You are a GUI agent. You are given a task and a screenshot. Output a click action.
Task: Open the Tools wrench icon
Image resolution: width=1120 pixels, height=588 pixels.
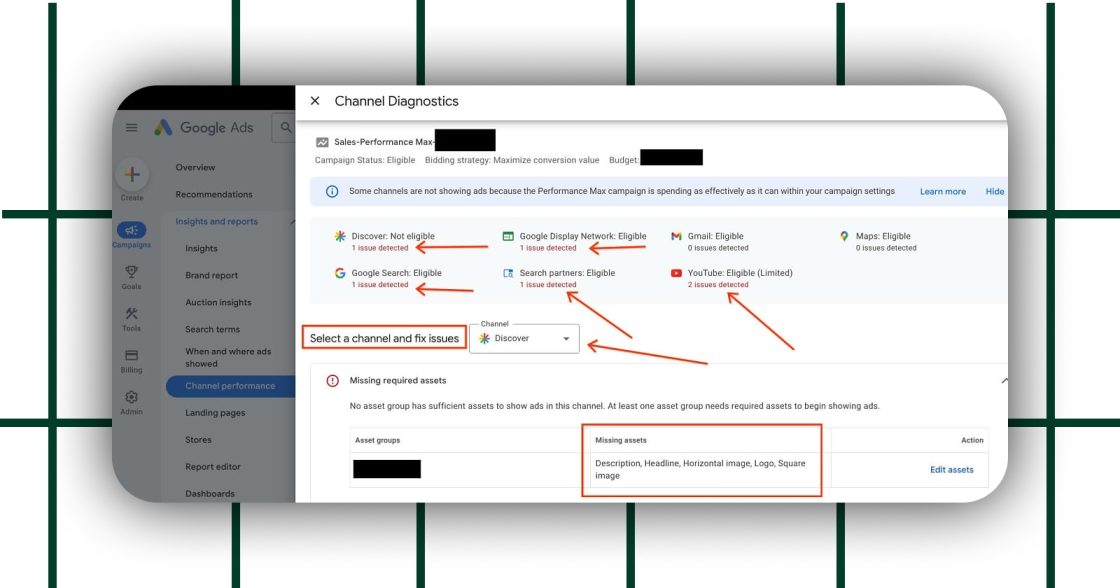coord(131,314)
